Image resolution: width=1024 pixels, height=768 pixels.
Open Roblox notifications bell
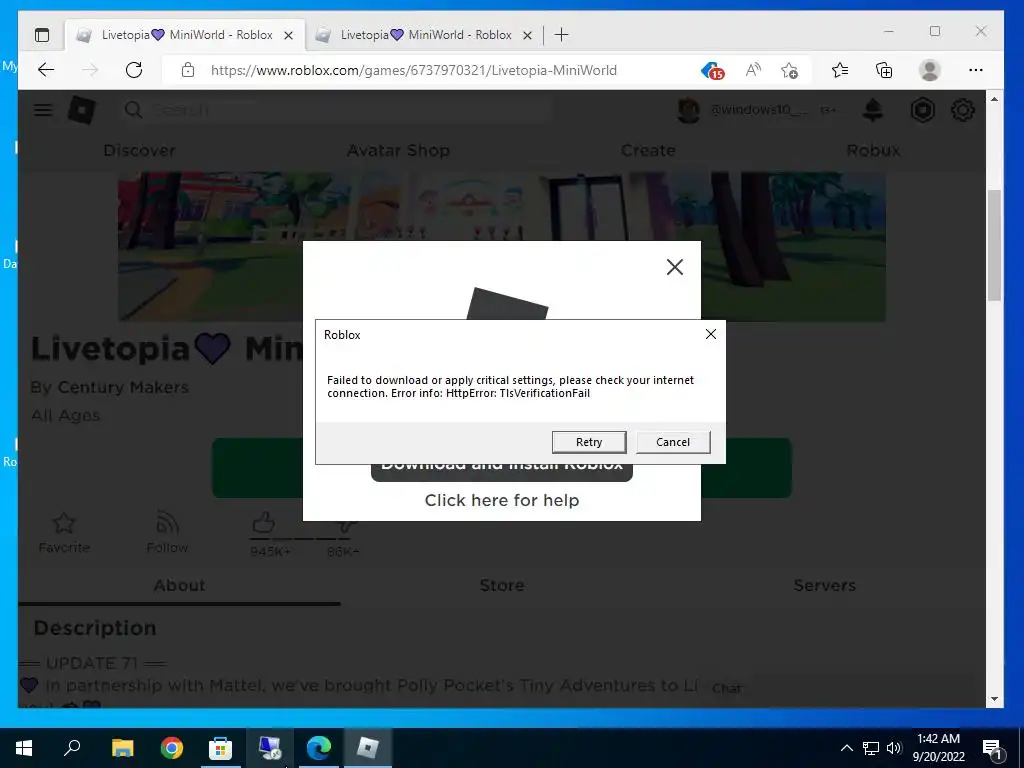tap(873, 110)
